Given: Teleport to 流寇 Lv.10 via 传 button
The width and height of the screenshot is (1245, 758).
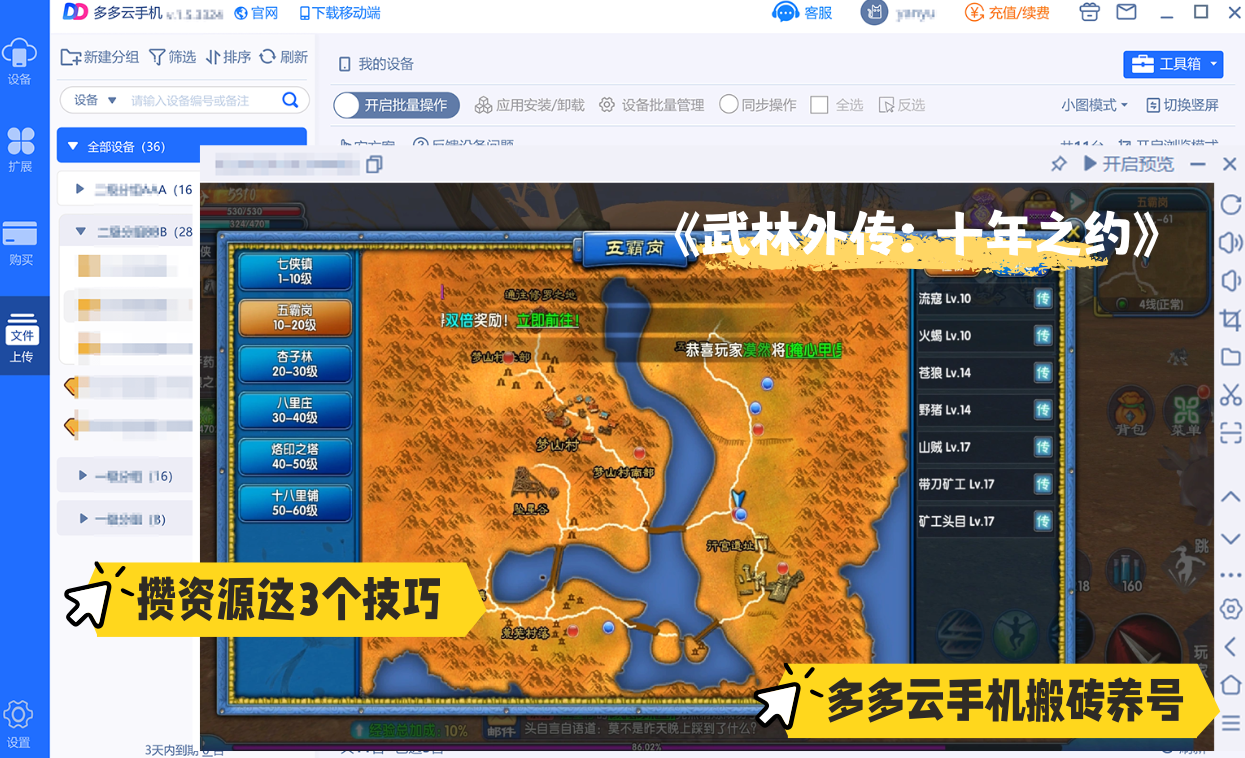Looking at the screenshot, I should (x=1043, y=298).
